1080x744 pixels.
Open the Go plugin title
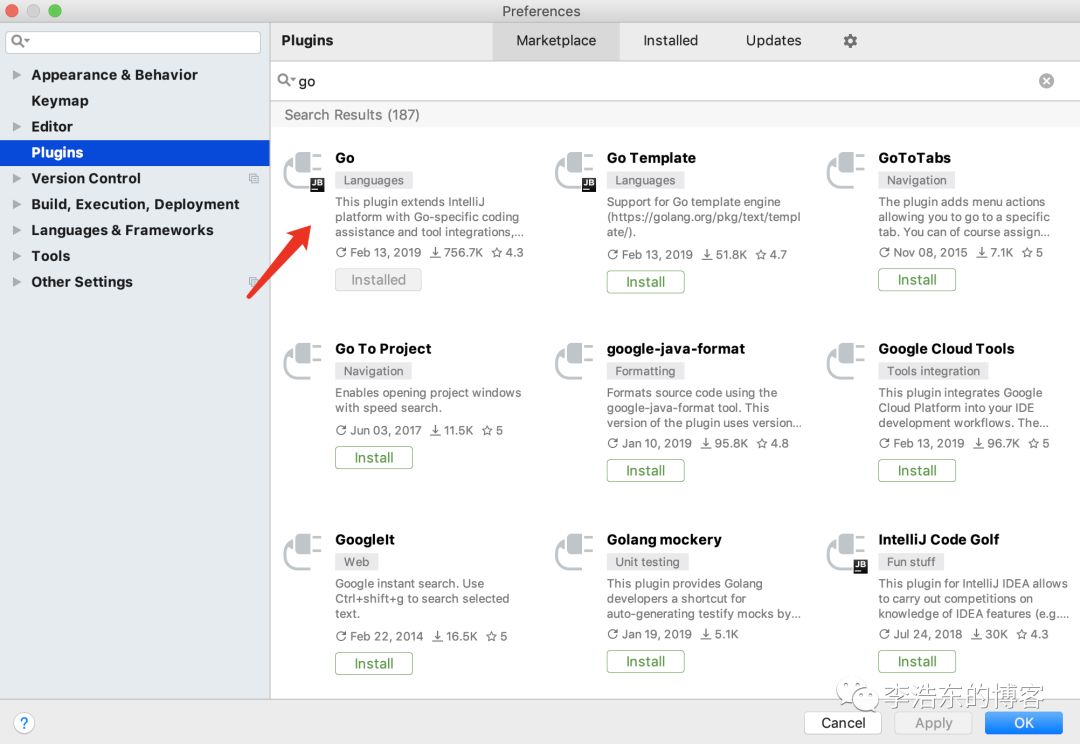pos(344,158)
